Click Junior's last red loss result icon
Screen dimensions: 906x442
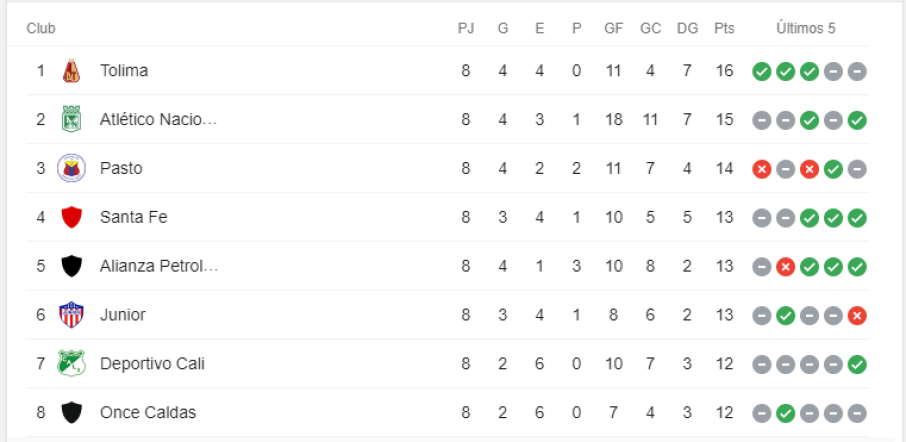tap(857, 315)
